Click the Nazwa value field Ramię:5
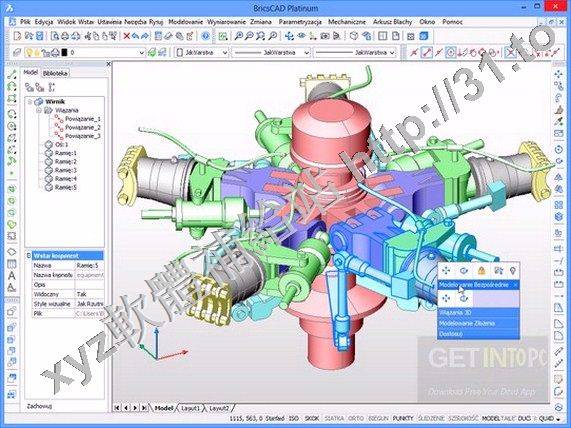This screenshot has width=571, height=428. (x=90, y=266)
